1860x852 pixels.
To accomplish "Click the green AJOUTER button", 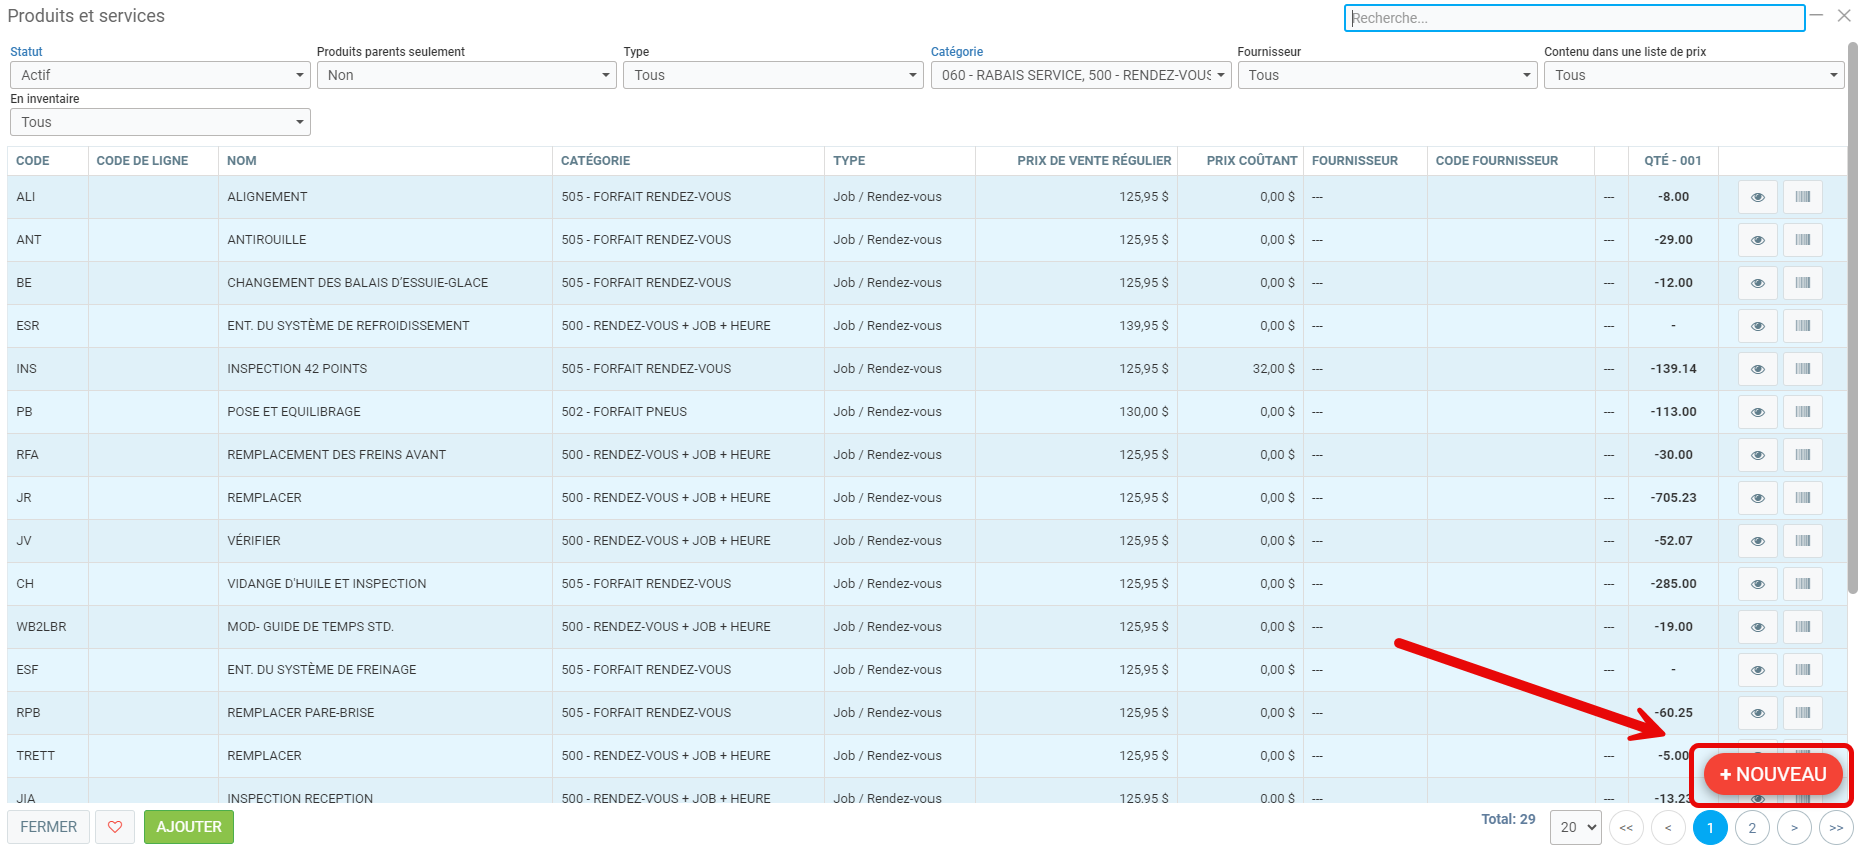I will tap(189, 827).
